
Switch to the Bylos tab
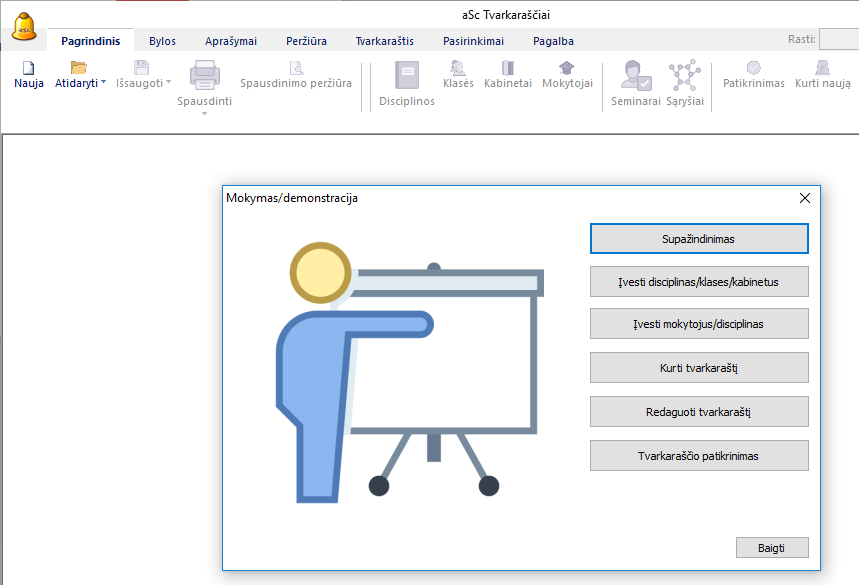click(x=162, y=41)
